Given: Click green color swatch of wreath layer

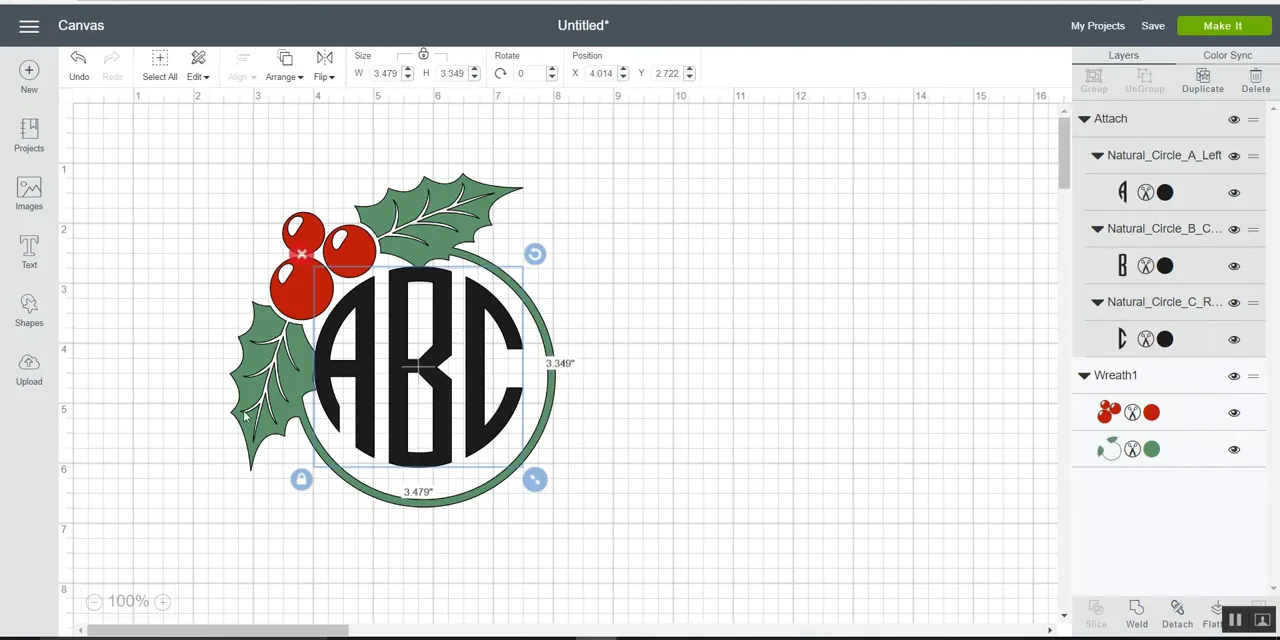Looking at the screenshot, I should coord(1152,449).
